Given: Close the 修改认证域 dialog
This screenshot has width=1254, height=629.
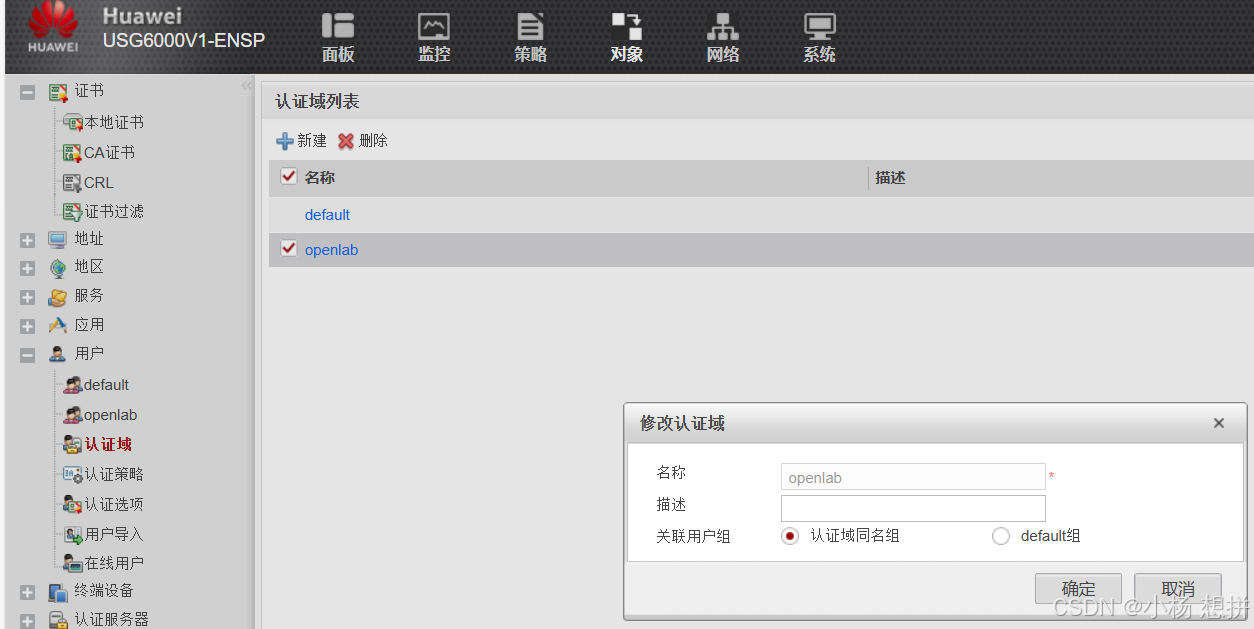Looking at the screenshot, I should 1219,424.
